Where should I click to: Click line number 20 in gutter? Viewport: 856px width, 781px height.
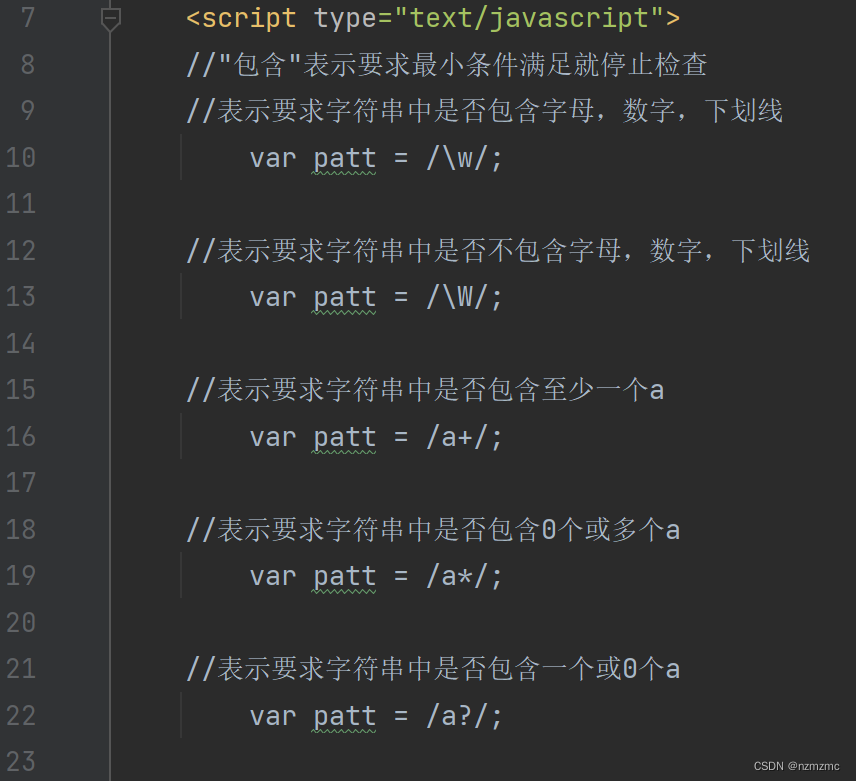(x=21, y=623)
